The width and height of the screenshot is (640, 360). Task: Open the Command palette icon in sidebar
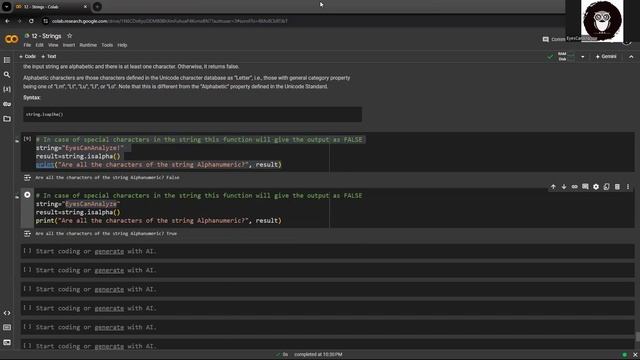click(7, 327)
